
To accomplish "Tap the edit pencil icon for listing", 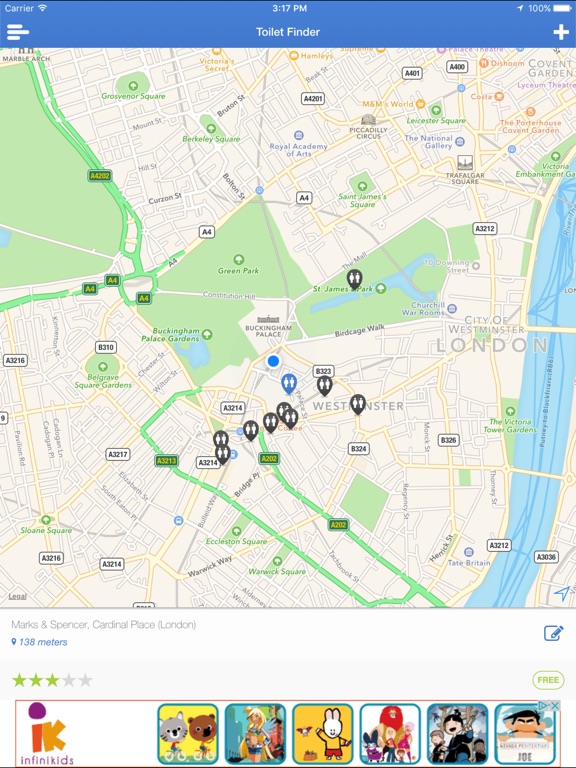I will click(553, 633).
